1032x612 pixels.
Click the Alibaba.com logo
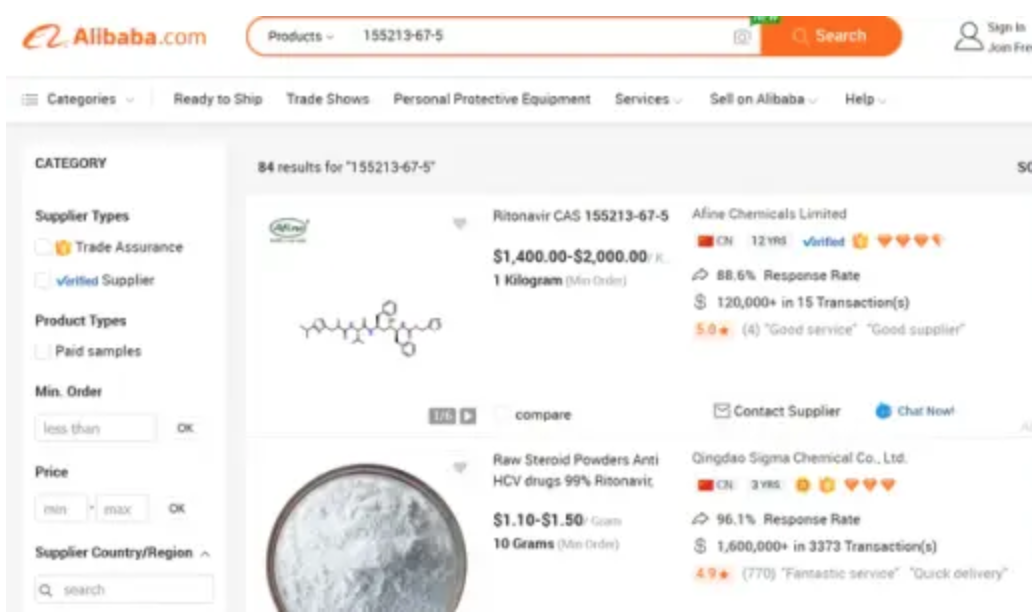tap(115, 37)
